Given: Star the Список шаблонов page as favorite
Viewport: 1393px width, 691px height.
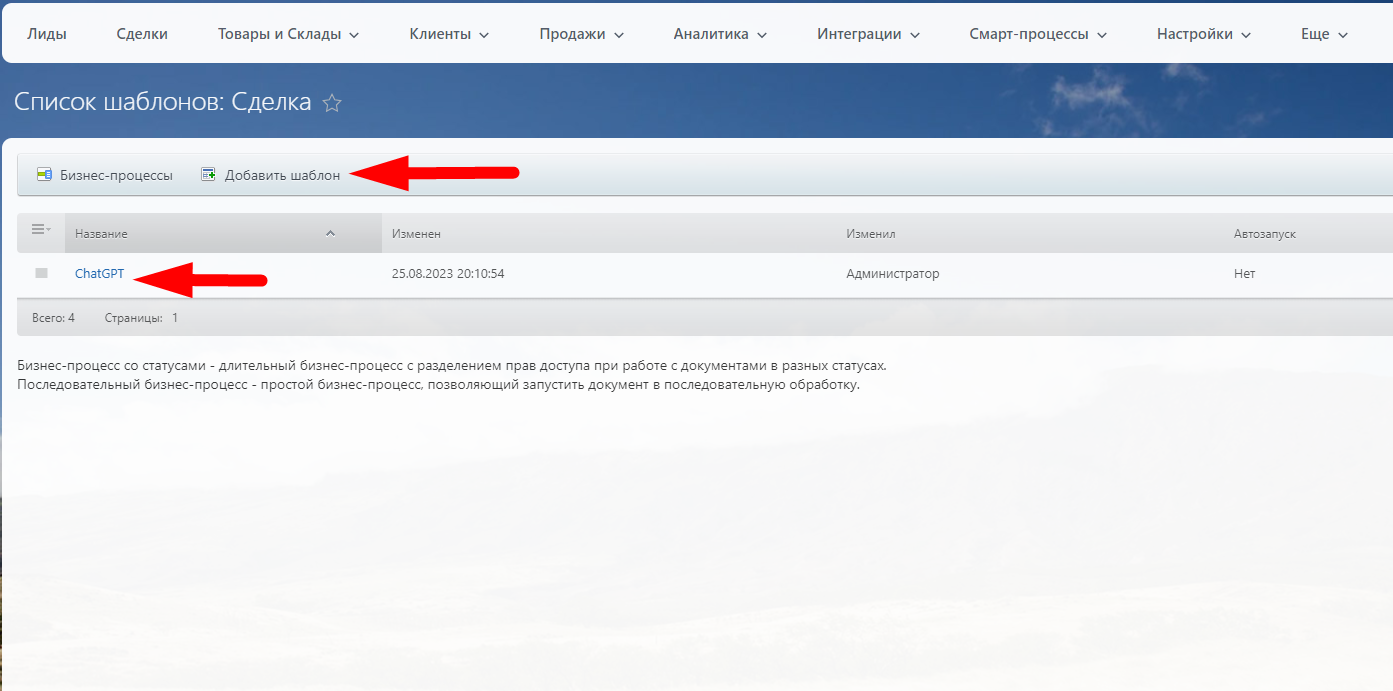Looking at the screenshot, I should click(331, 102).
